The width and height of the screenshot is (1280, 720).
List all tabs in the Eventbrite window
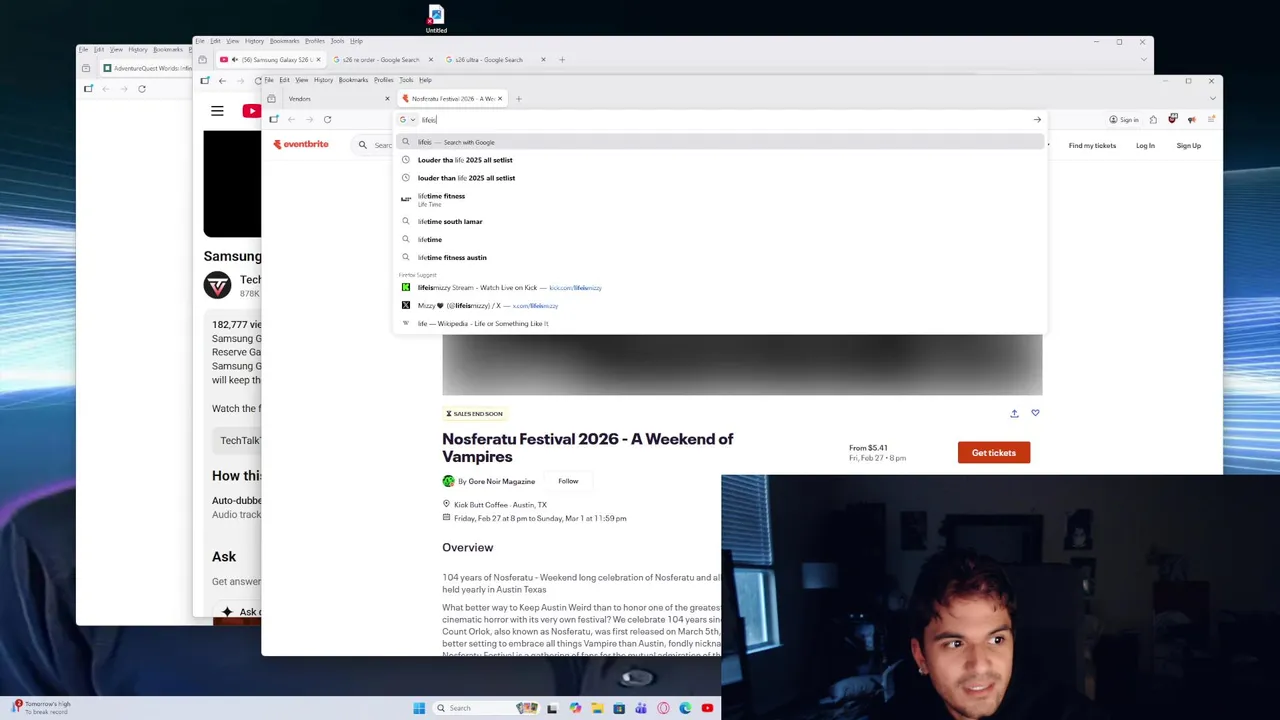click(1213, 99)
